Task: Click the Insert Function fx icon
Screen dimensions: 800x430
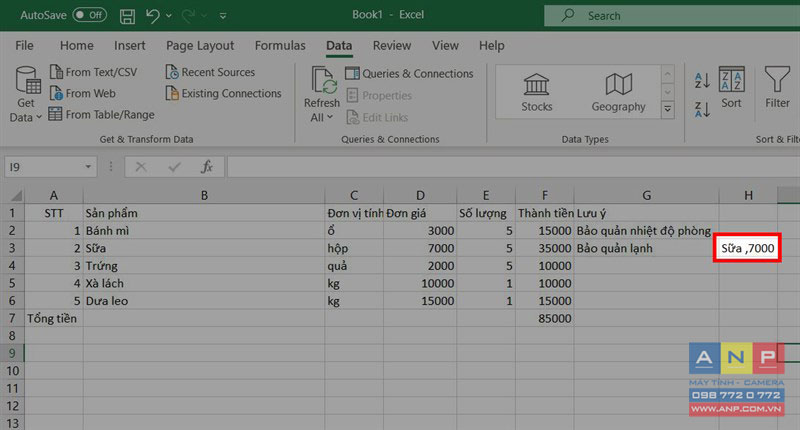Action: [x=207, y=167]
